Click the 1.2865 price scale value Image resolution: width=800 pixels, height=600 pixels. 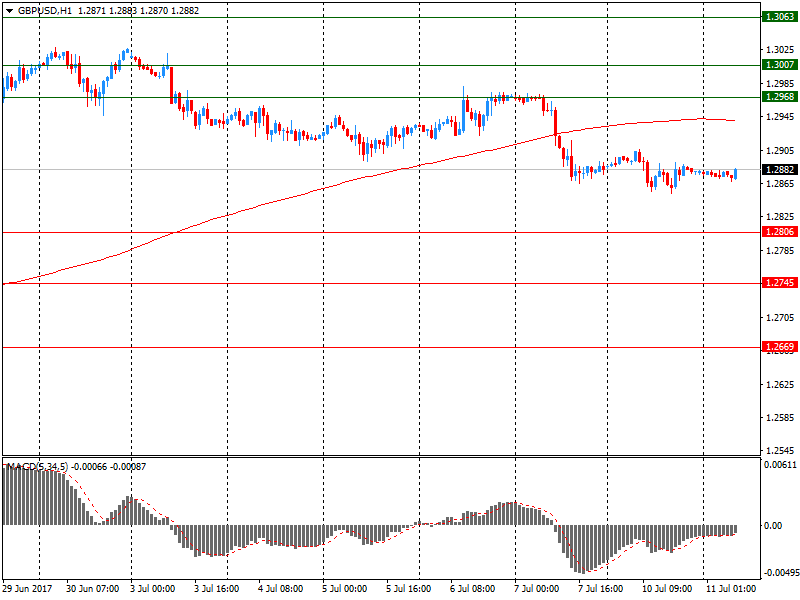780,184
